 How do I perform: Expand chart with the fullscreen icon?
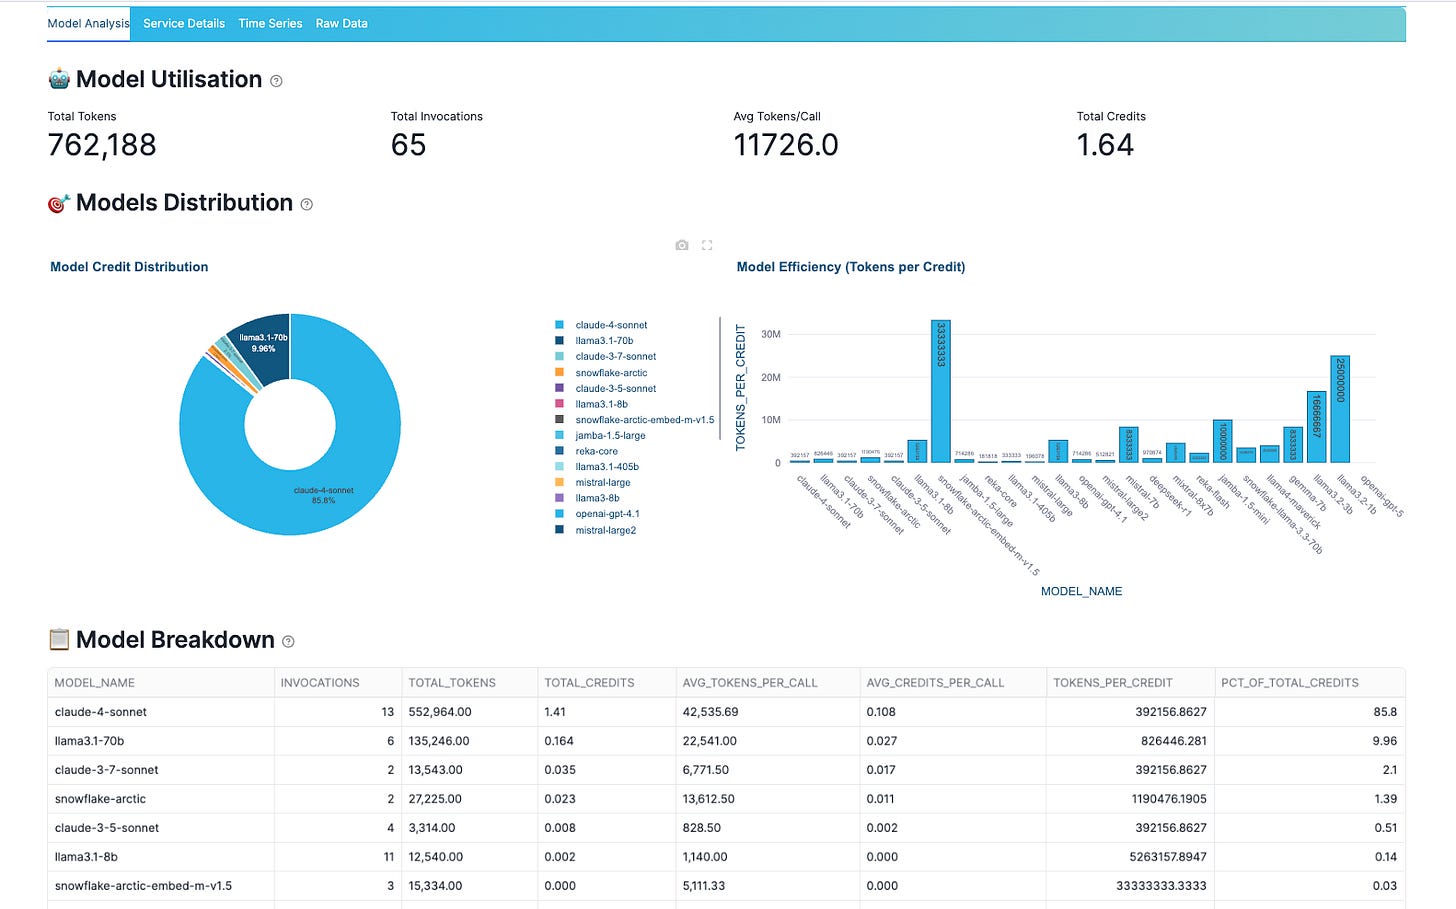(x=707, y=245)
